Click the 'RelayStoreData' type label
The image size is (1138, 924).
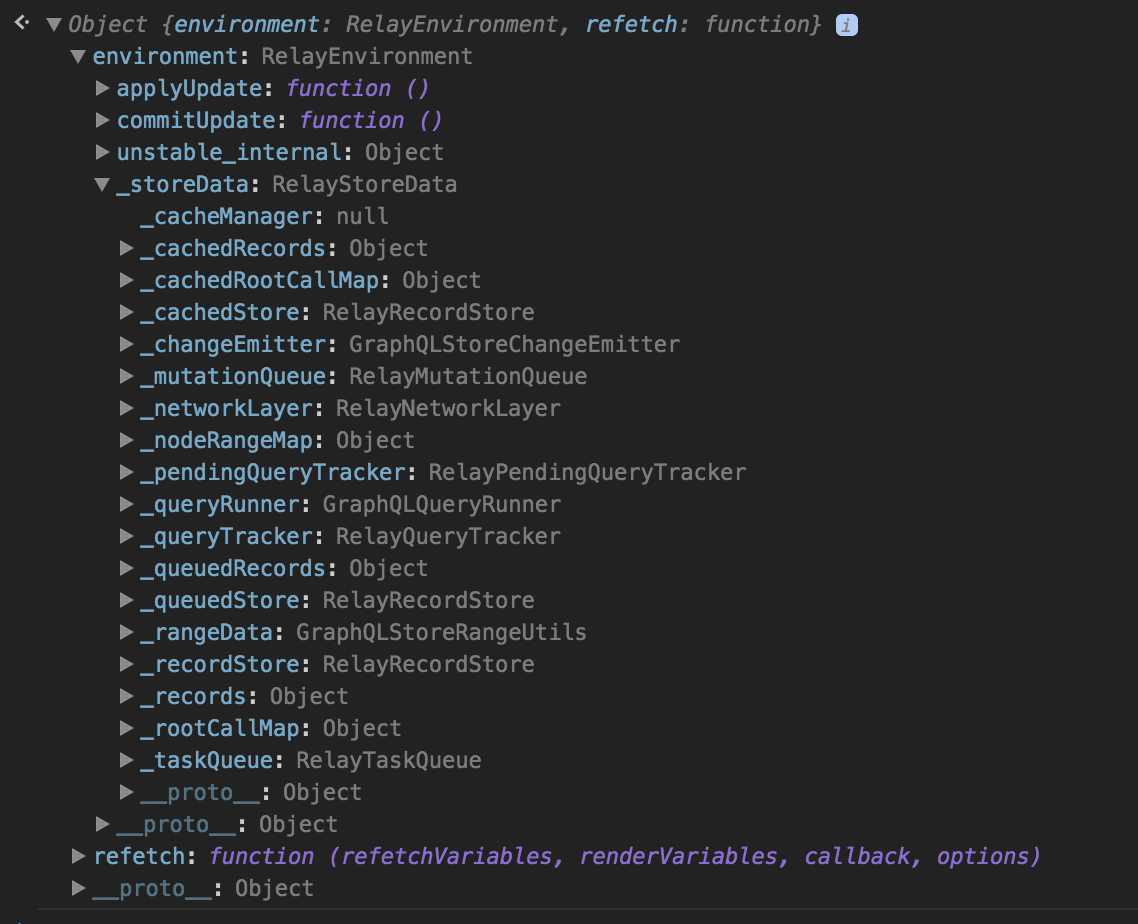click(364, 184)
